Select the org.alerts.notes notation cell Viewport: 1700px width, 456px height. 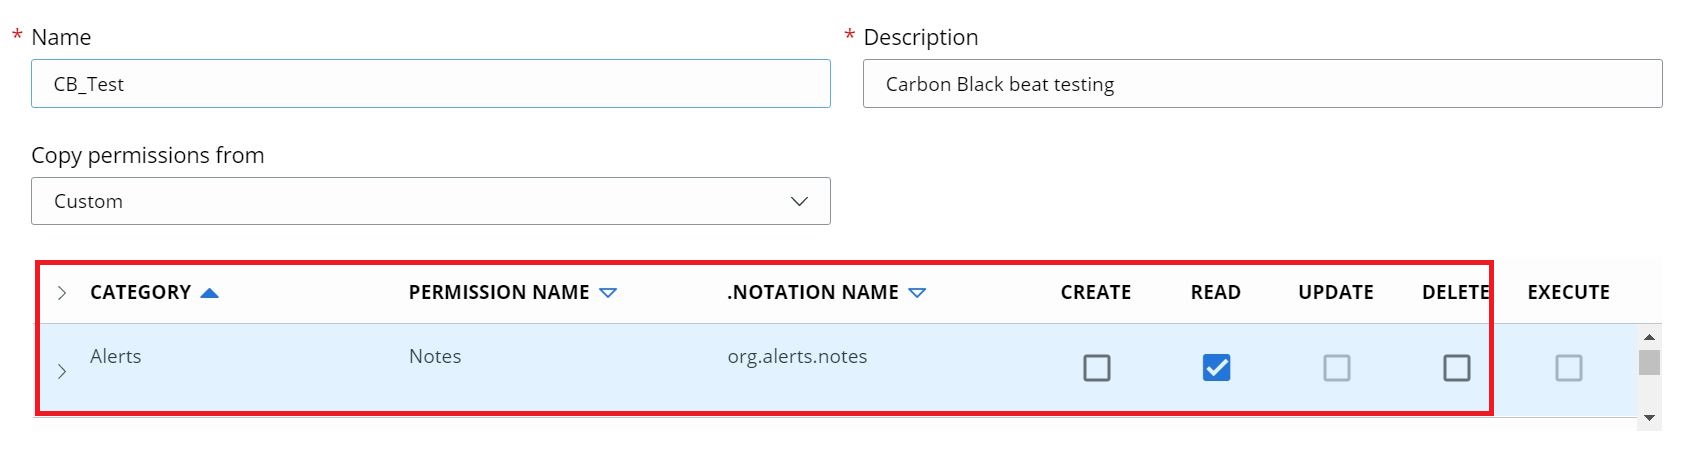pos(797,357)
